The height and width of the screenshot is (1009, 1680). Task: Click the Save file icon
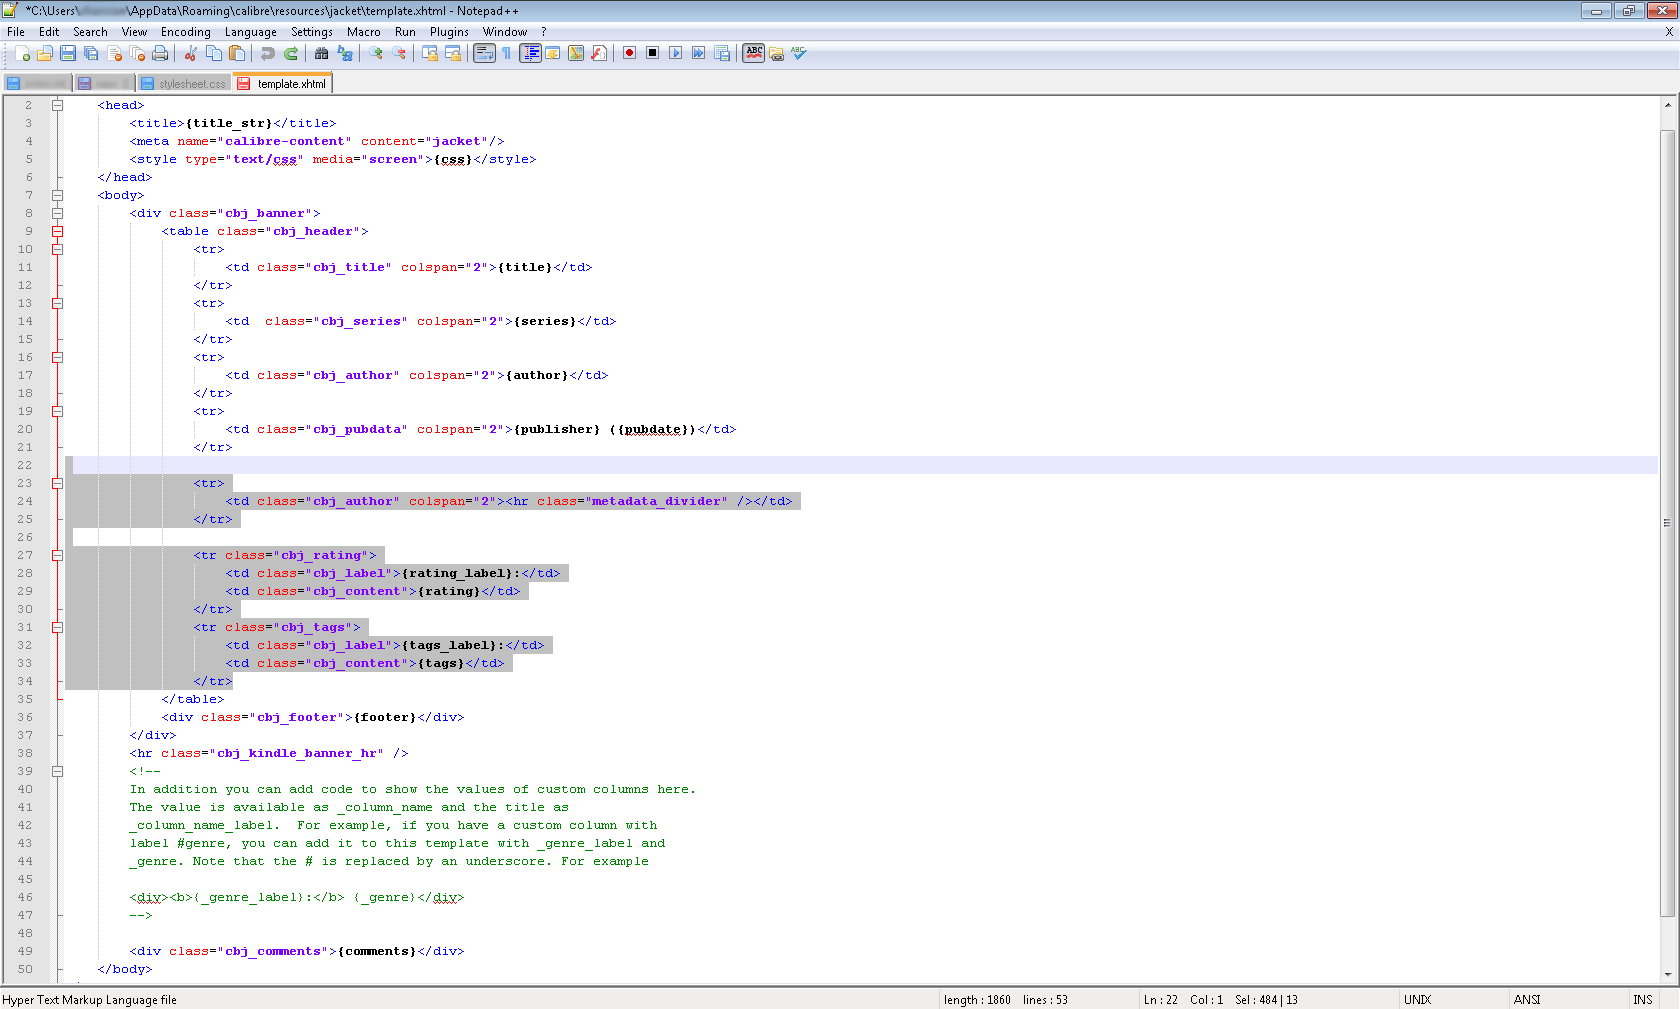point(68,54)
